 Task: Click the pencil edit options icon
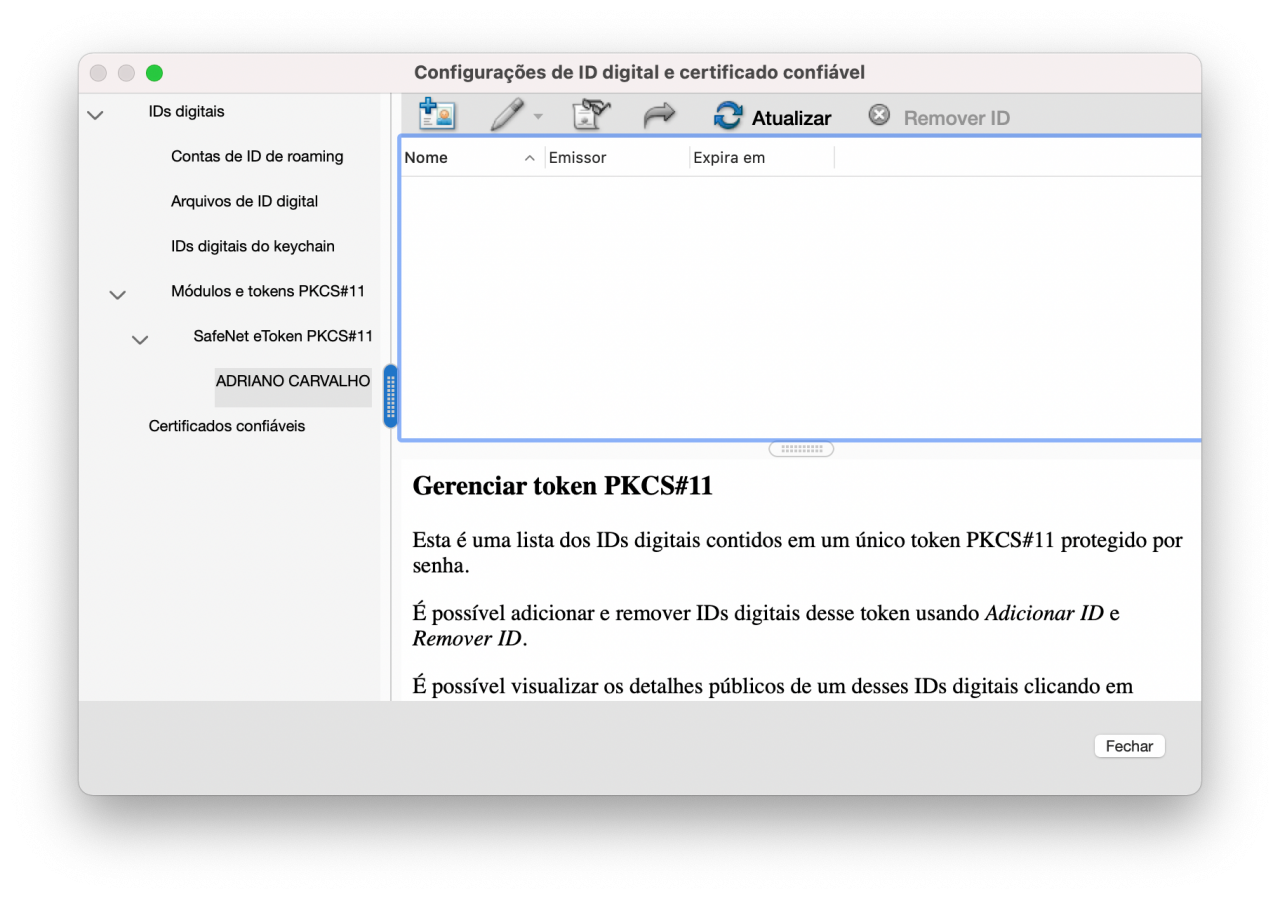pyautogui.click(x=508, y=115)
